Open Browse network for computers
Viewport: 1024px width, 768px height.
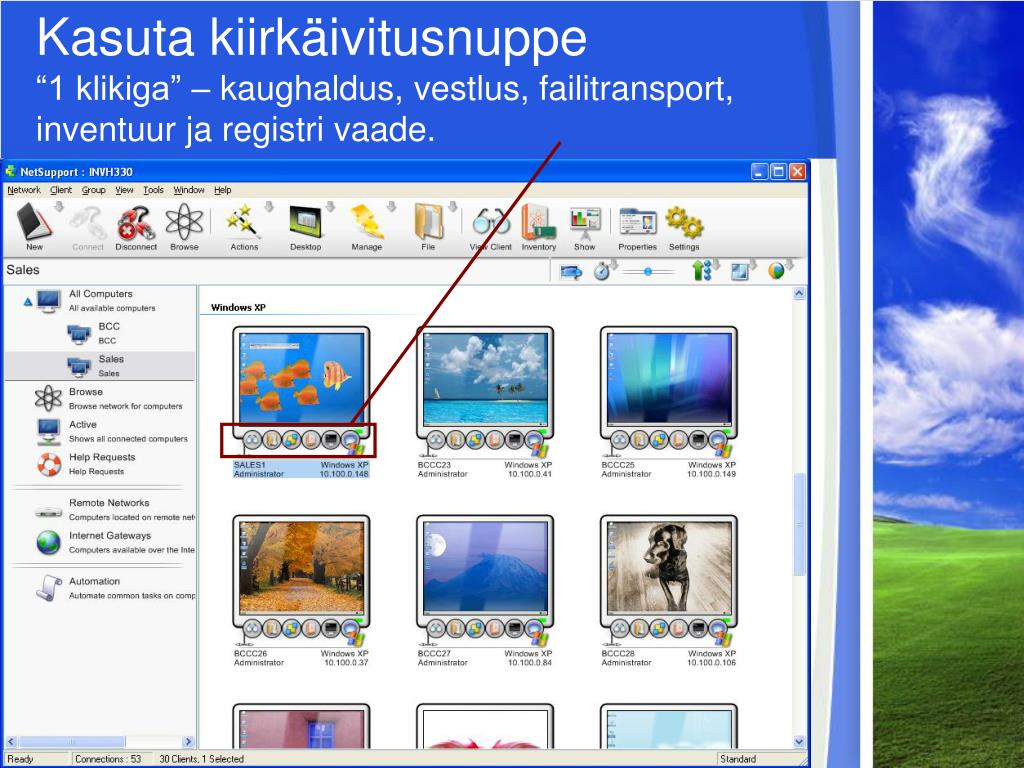click(x=108, y=398)
